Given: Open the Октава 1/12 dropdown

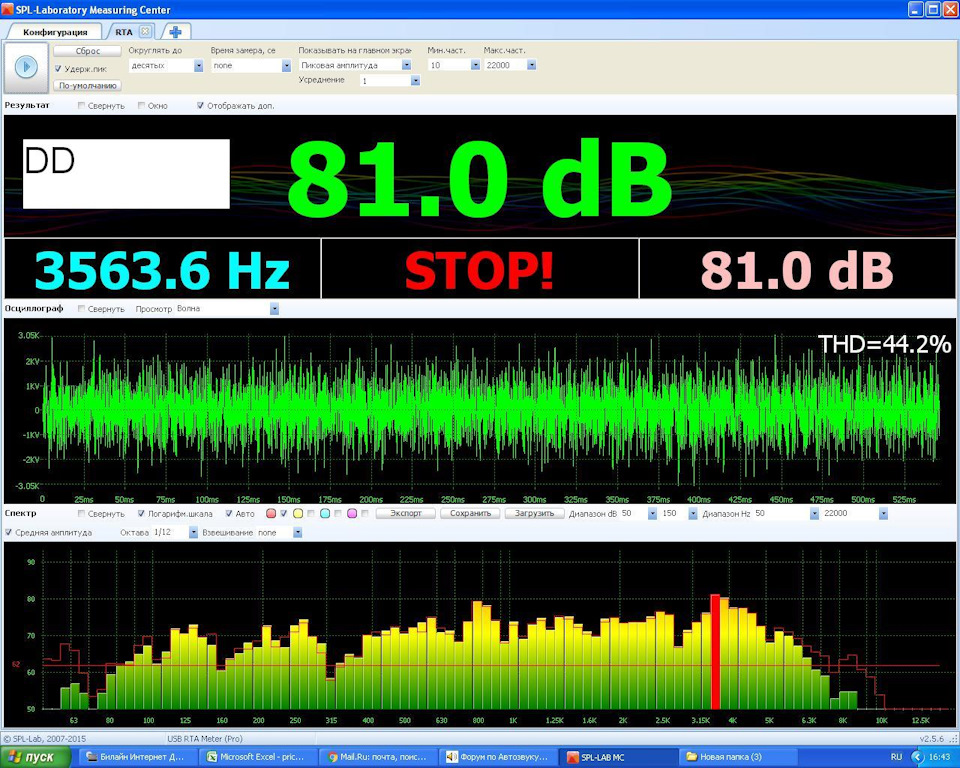Looking at the screenshot, I should tap(193, 533).
